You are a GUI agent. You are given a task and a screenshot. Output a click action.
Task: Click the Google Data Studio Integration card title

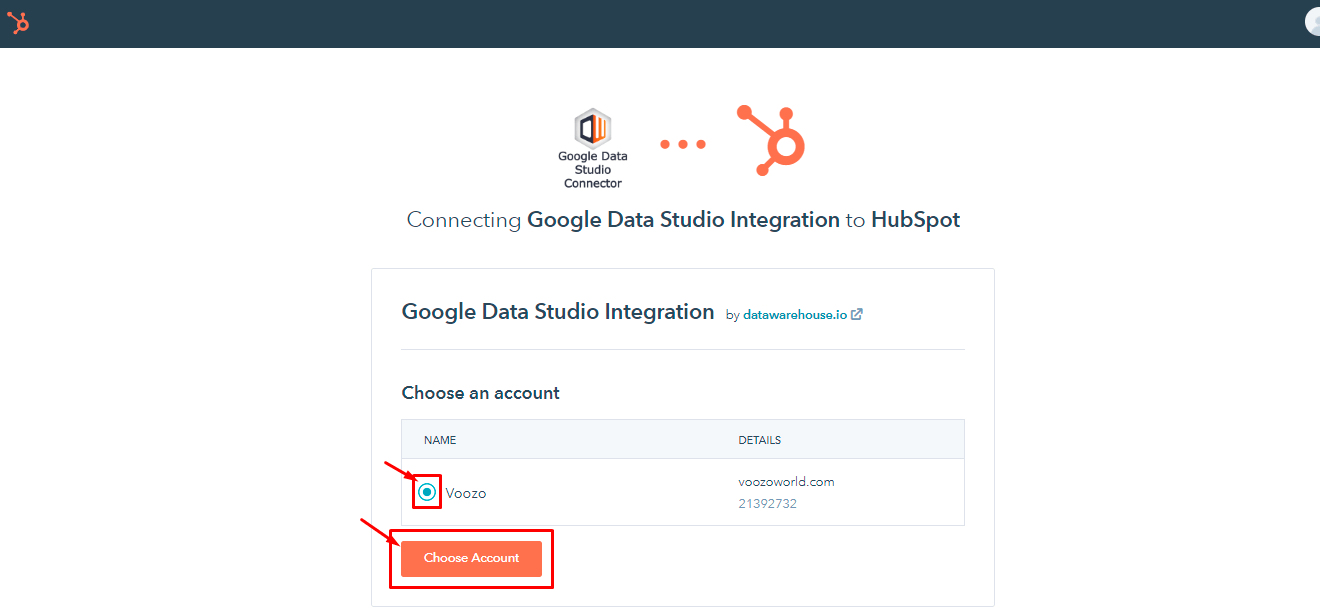(x=558, y=311)
